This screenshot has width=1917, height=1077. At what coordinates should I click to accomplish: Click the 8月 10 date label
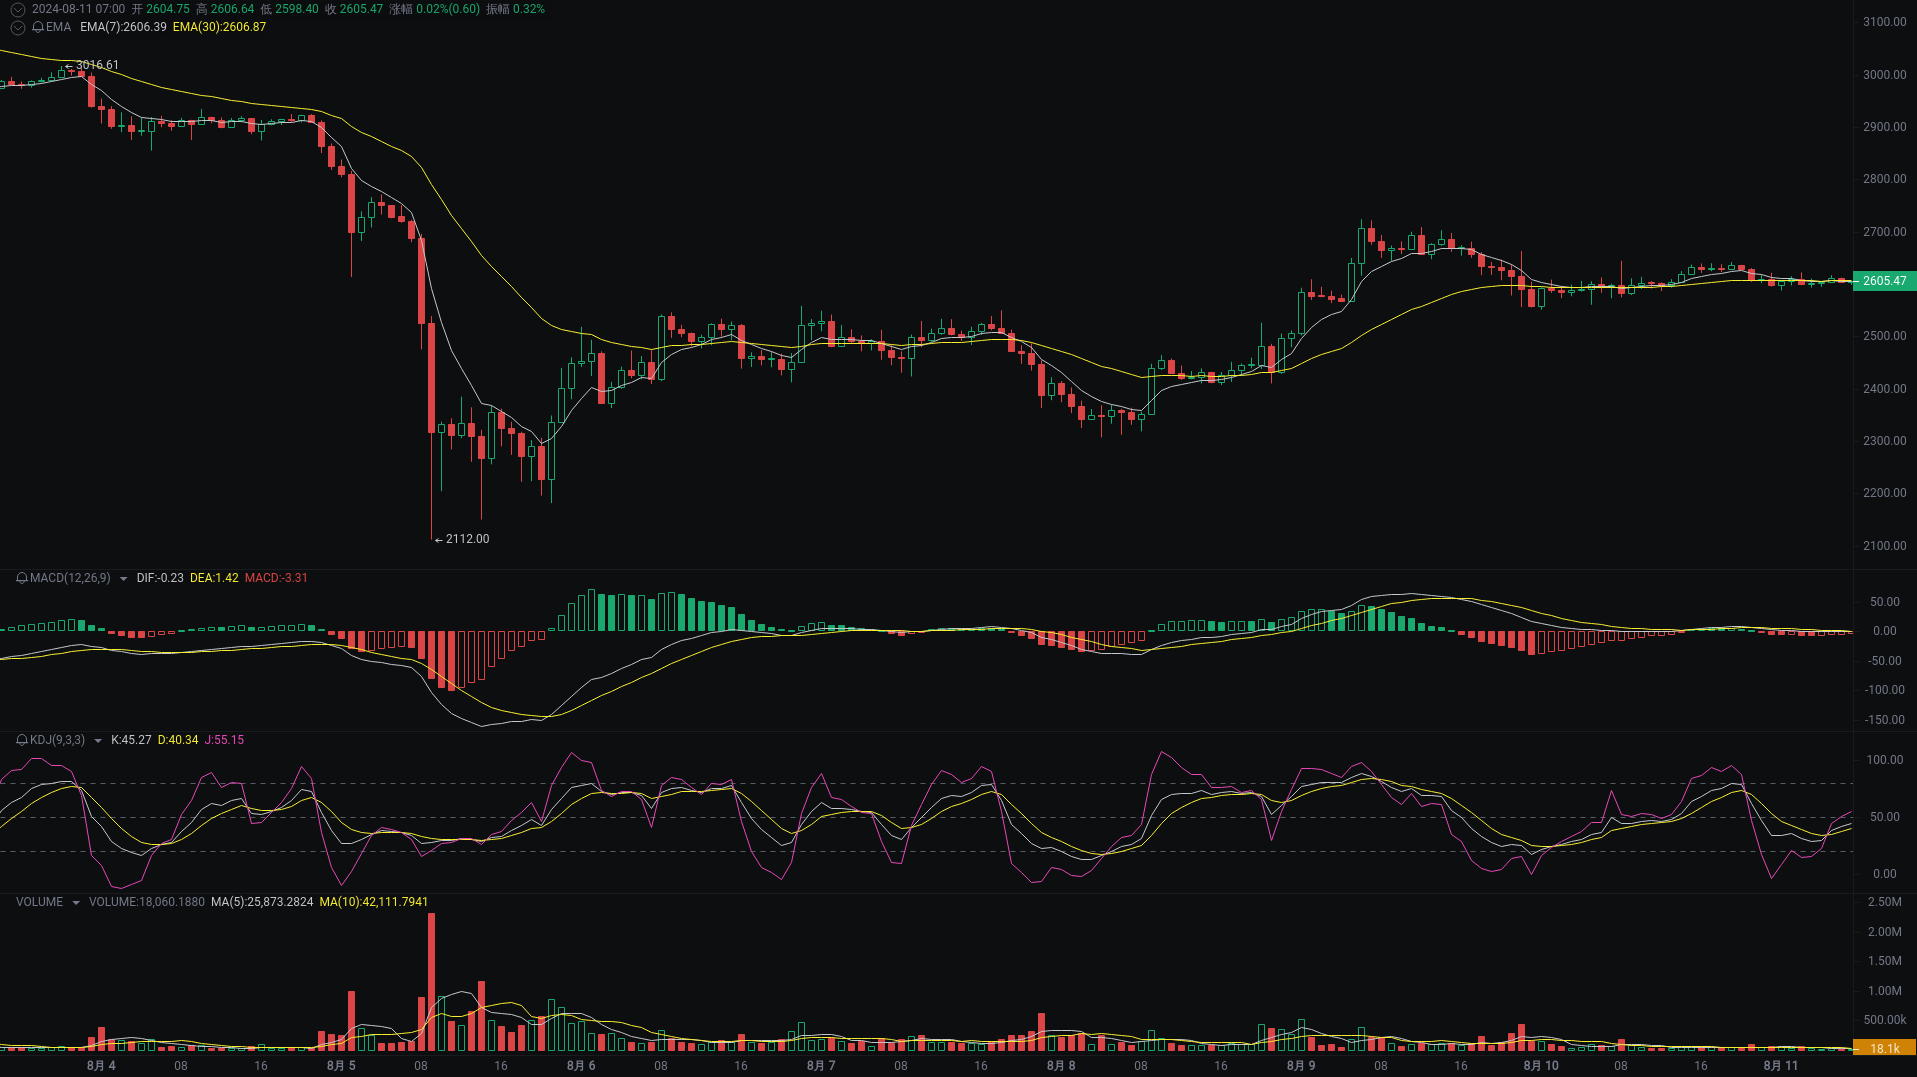pos(1541,1066)
